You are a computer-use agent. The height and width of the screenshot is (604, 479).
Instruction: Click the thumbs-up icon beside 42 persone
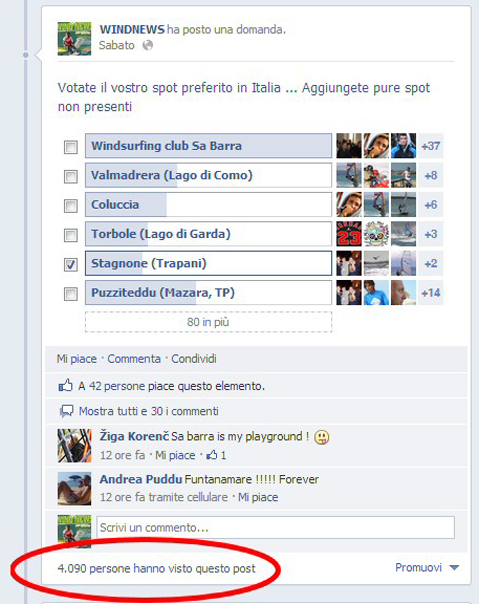click(66, 386)
